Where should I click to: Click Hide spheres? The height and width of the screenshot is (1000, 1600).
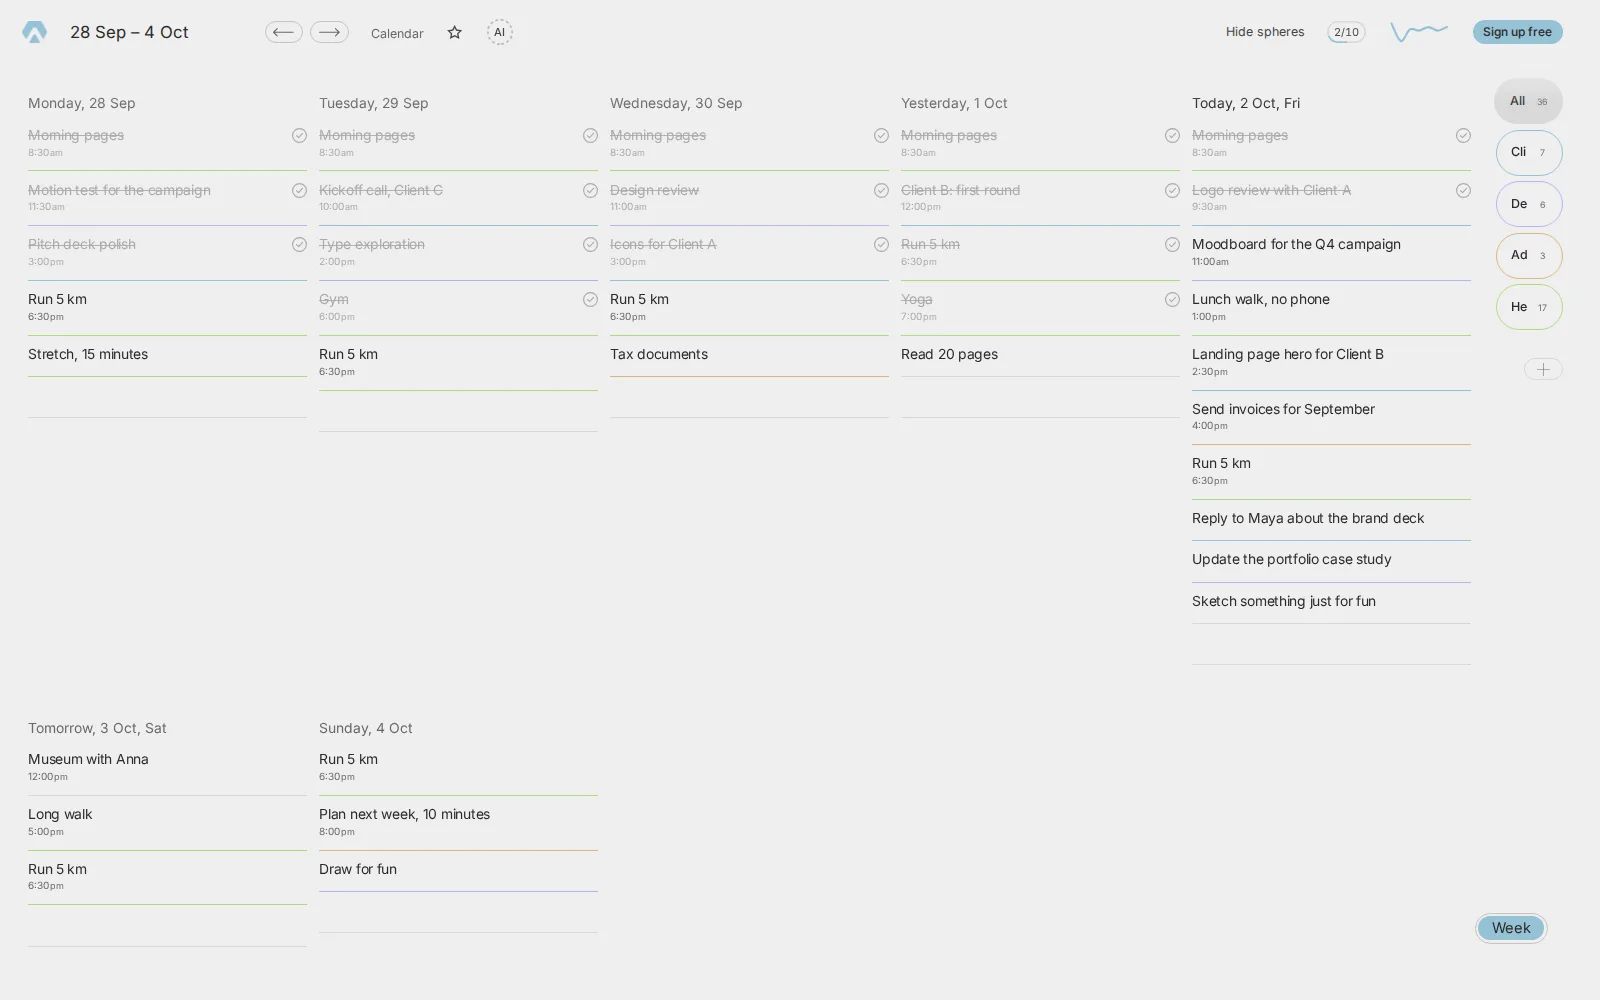coord(1265,32)
